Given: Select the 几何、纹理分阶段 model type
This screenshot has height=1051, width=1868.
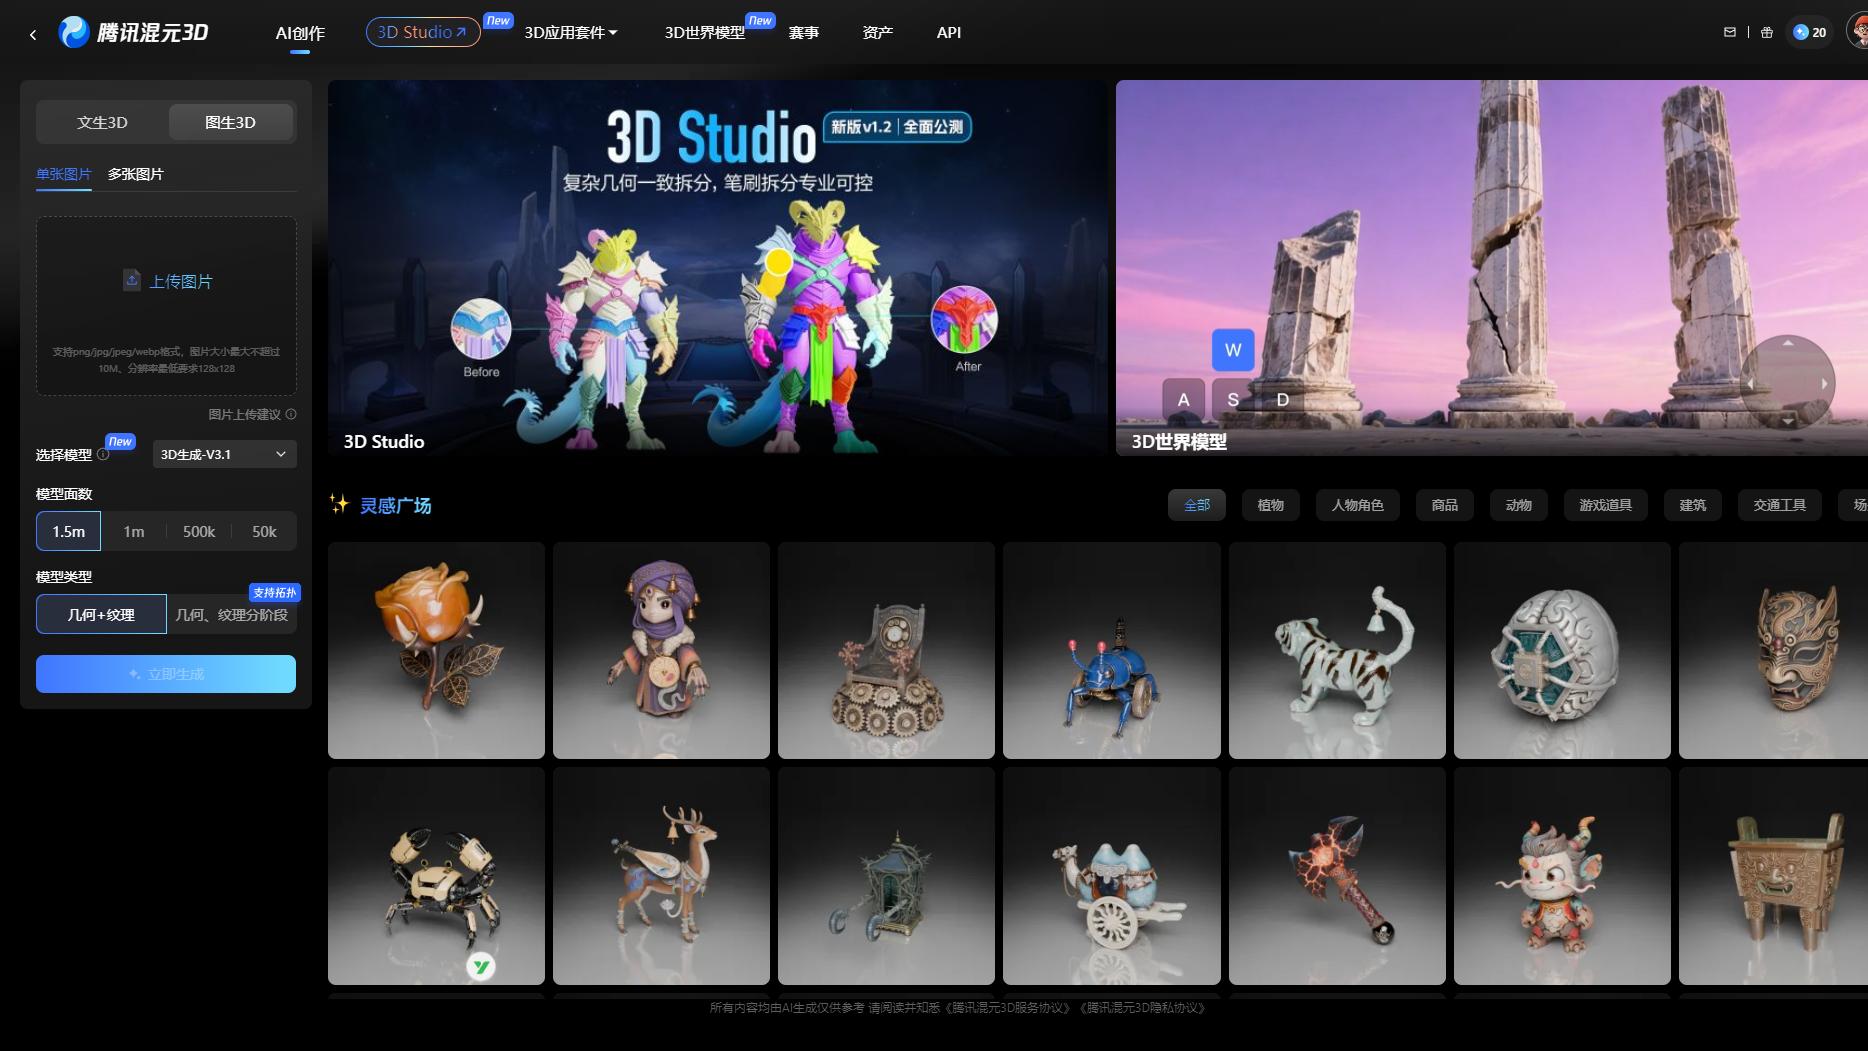Looking at the screenshot, I should (232, 614).
